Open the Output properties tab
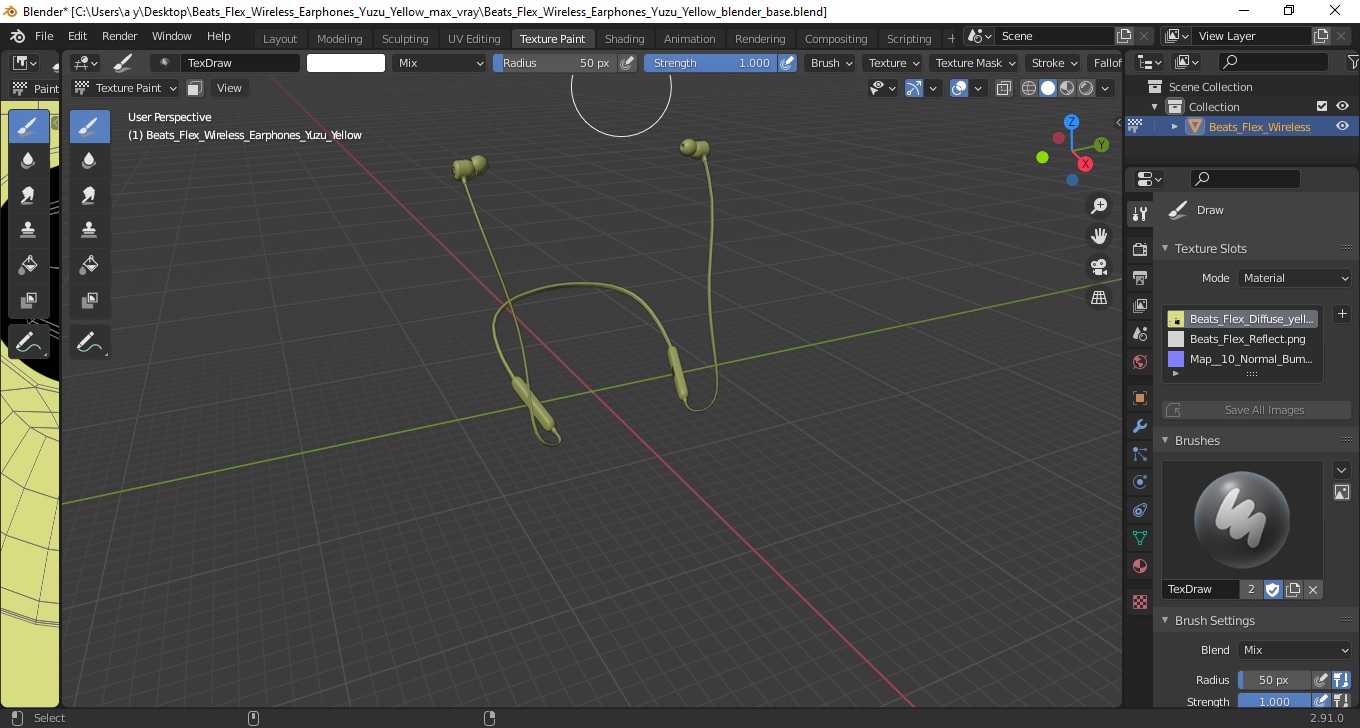 tap(1139, 277)
